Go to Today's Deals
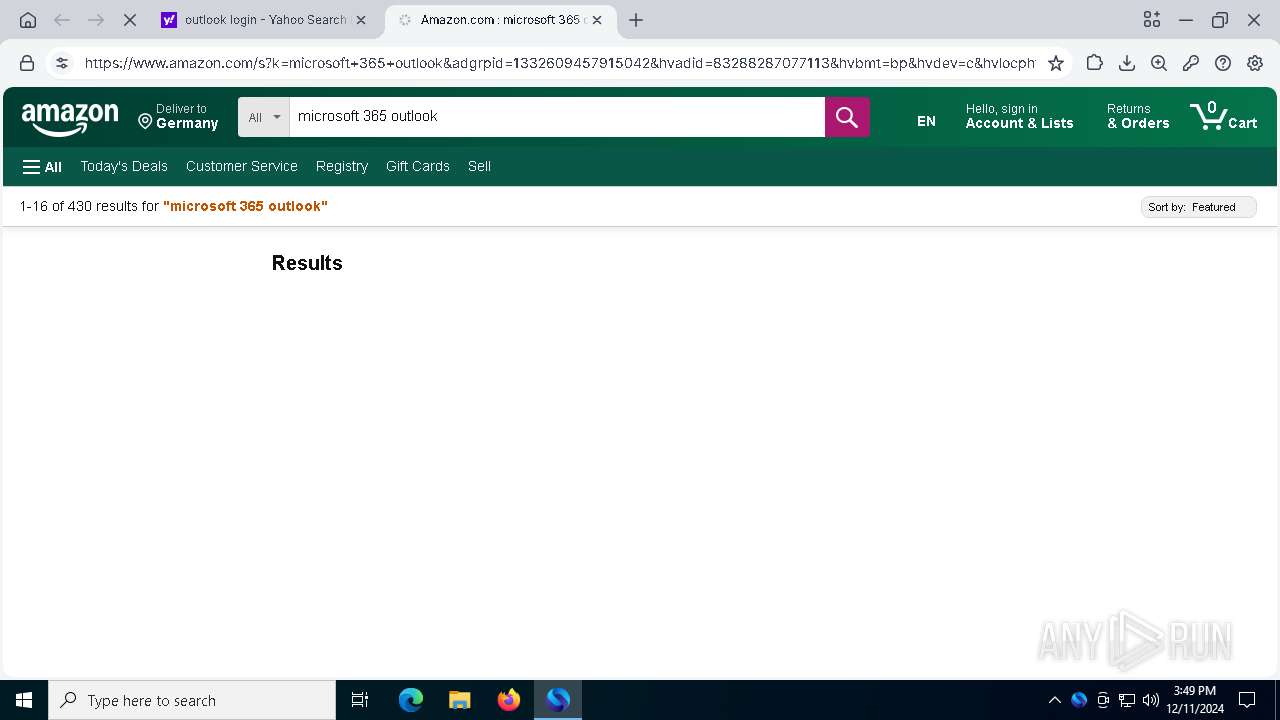 coord(124,166)
